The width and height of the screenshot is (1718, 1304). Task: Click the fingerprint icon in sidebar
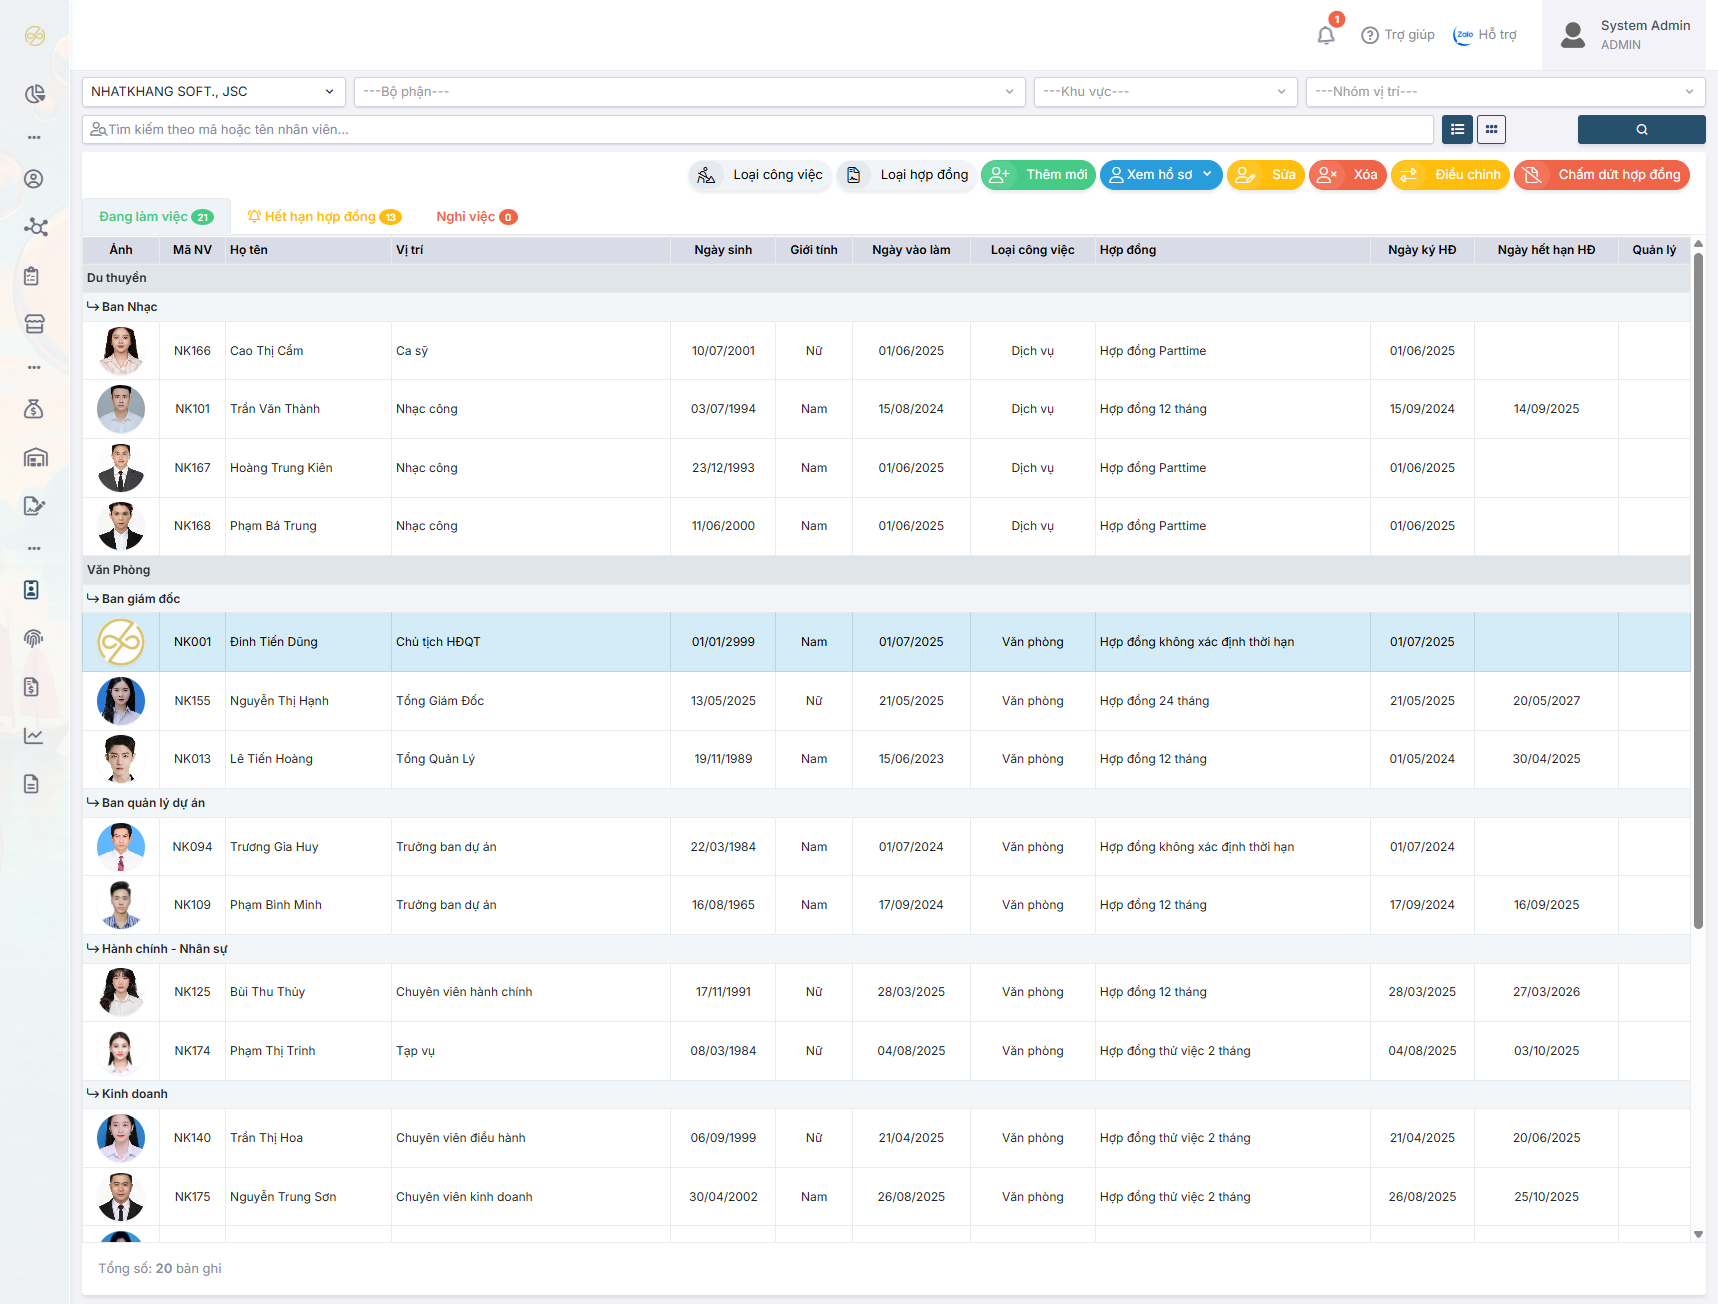click(34, 638)
